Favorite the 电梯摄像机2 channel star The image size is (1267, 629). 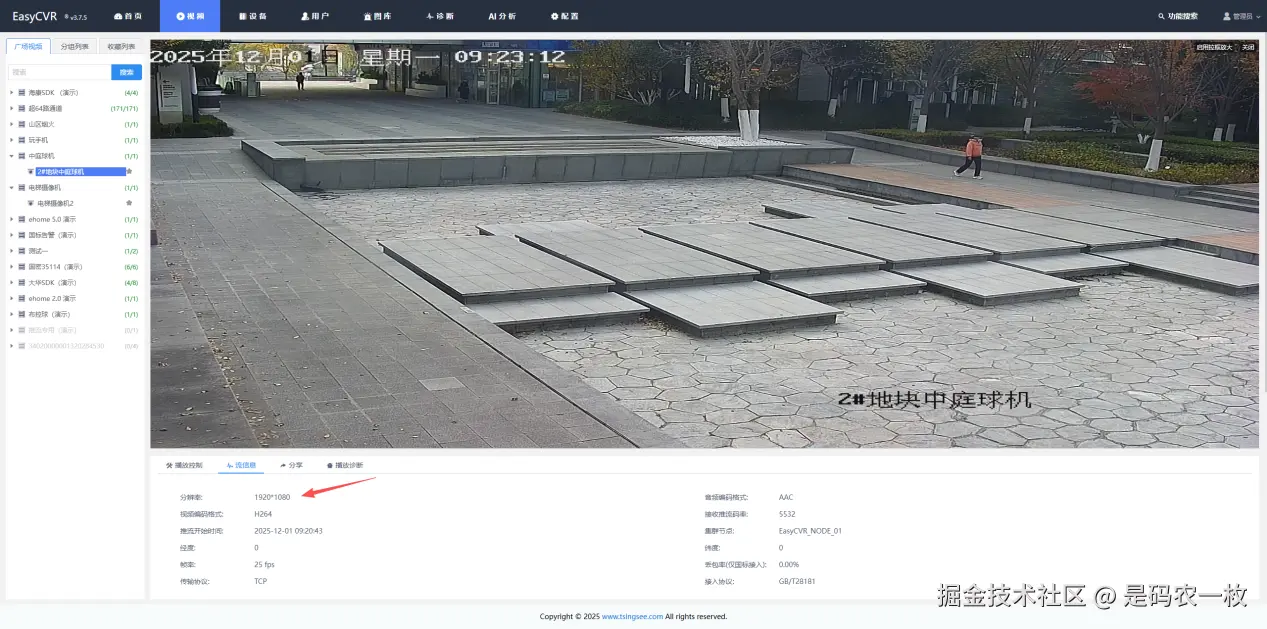point(128,203)
